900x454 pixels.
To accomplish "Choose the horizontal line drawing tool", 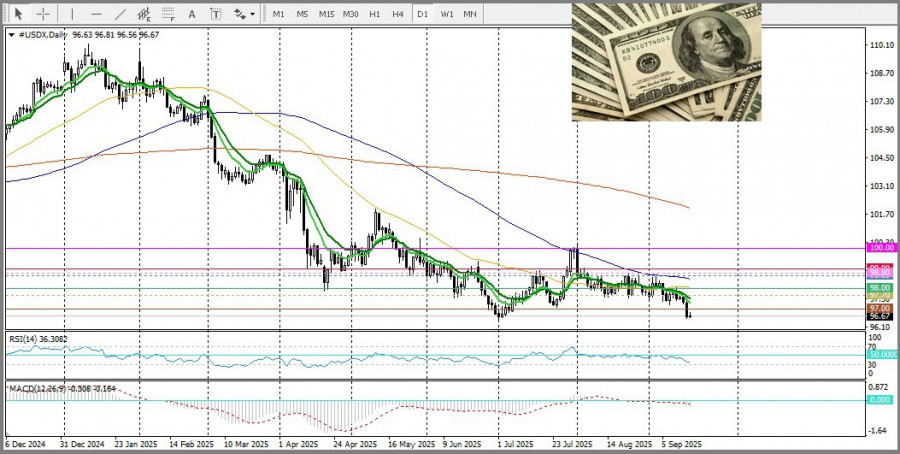I will tap(96, 14).
